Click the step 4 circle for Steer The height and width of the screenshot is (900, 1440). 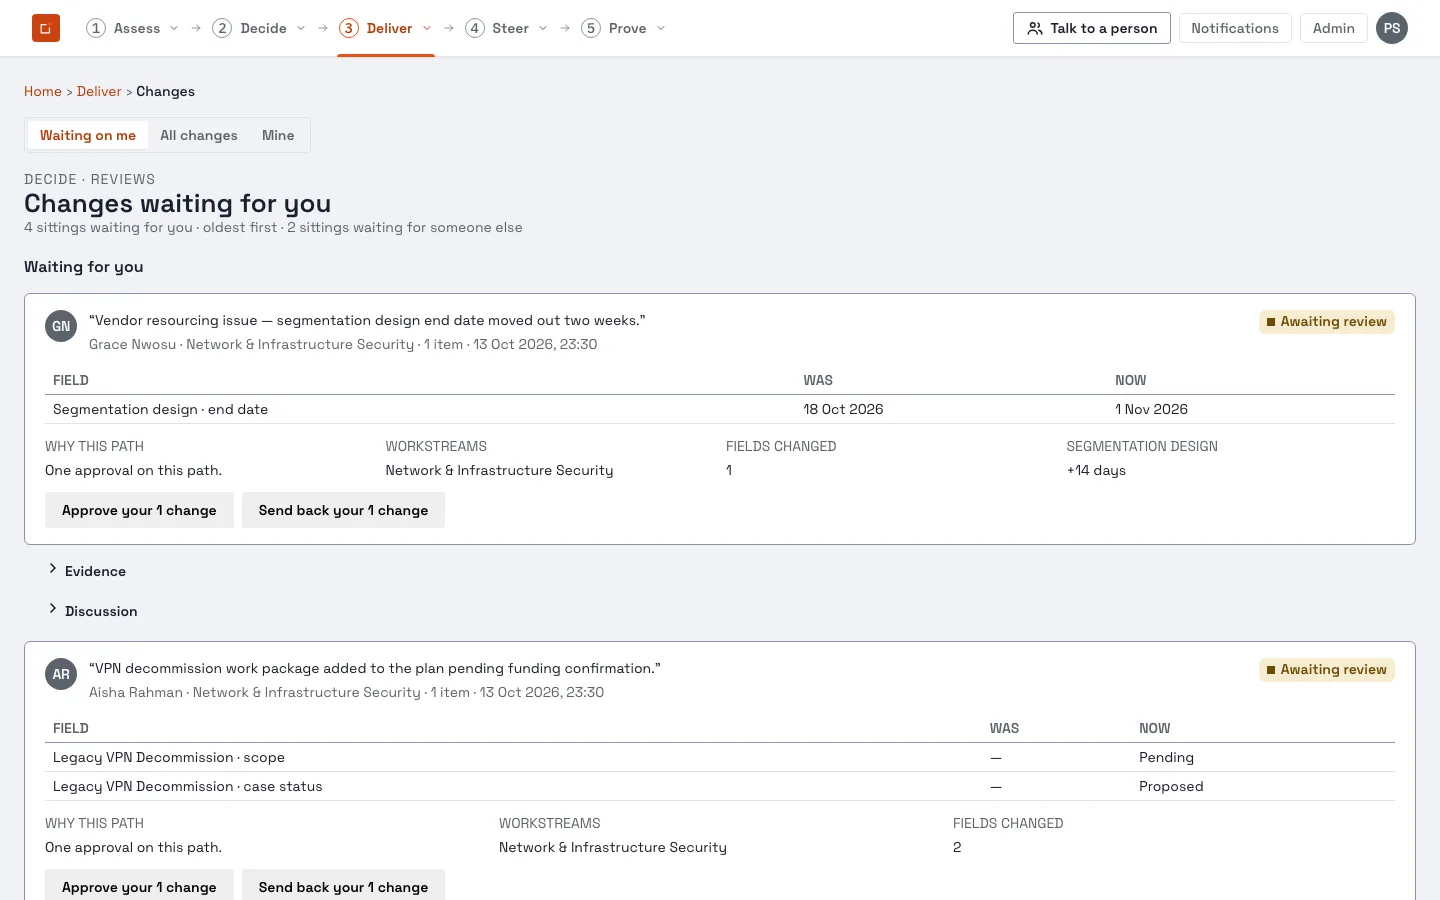(x=475, y=28)
